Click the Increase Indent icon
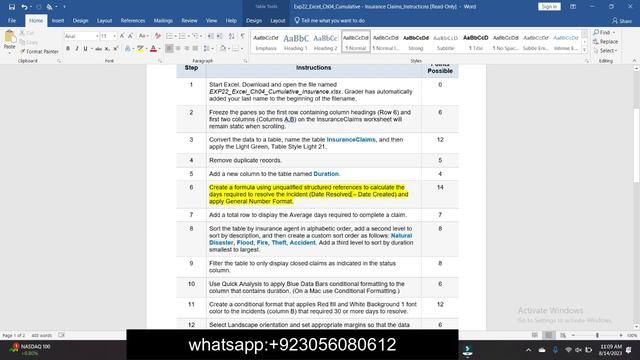The height and width of the screenshot is (360, 640). point(220,36)
